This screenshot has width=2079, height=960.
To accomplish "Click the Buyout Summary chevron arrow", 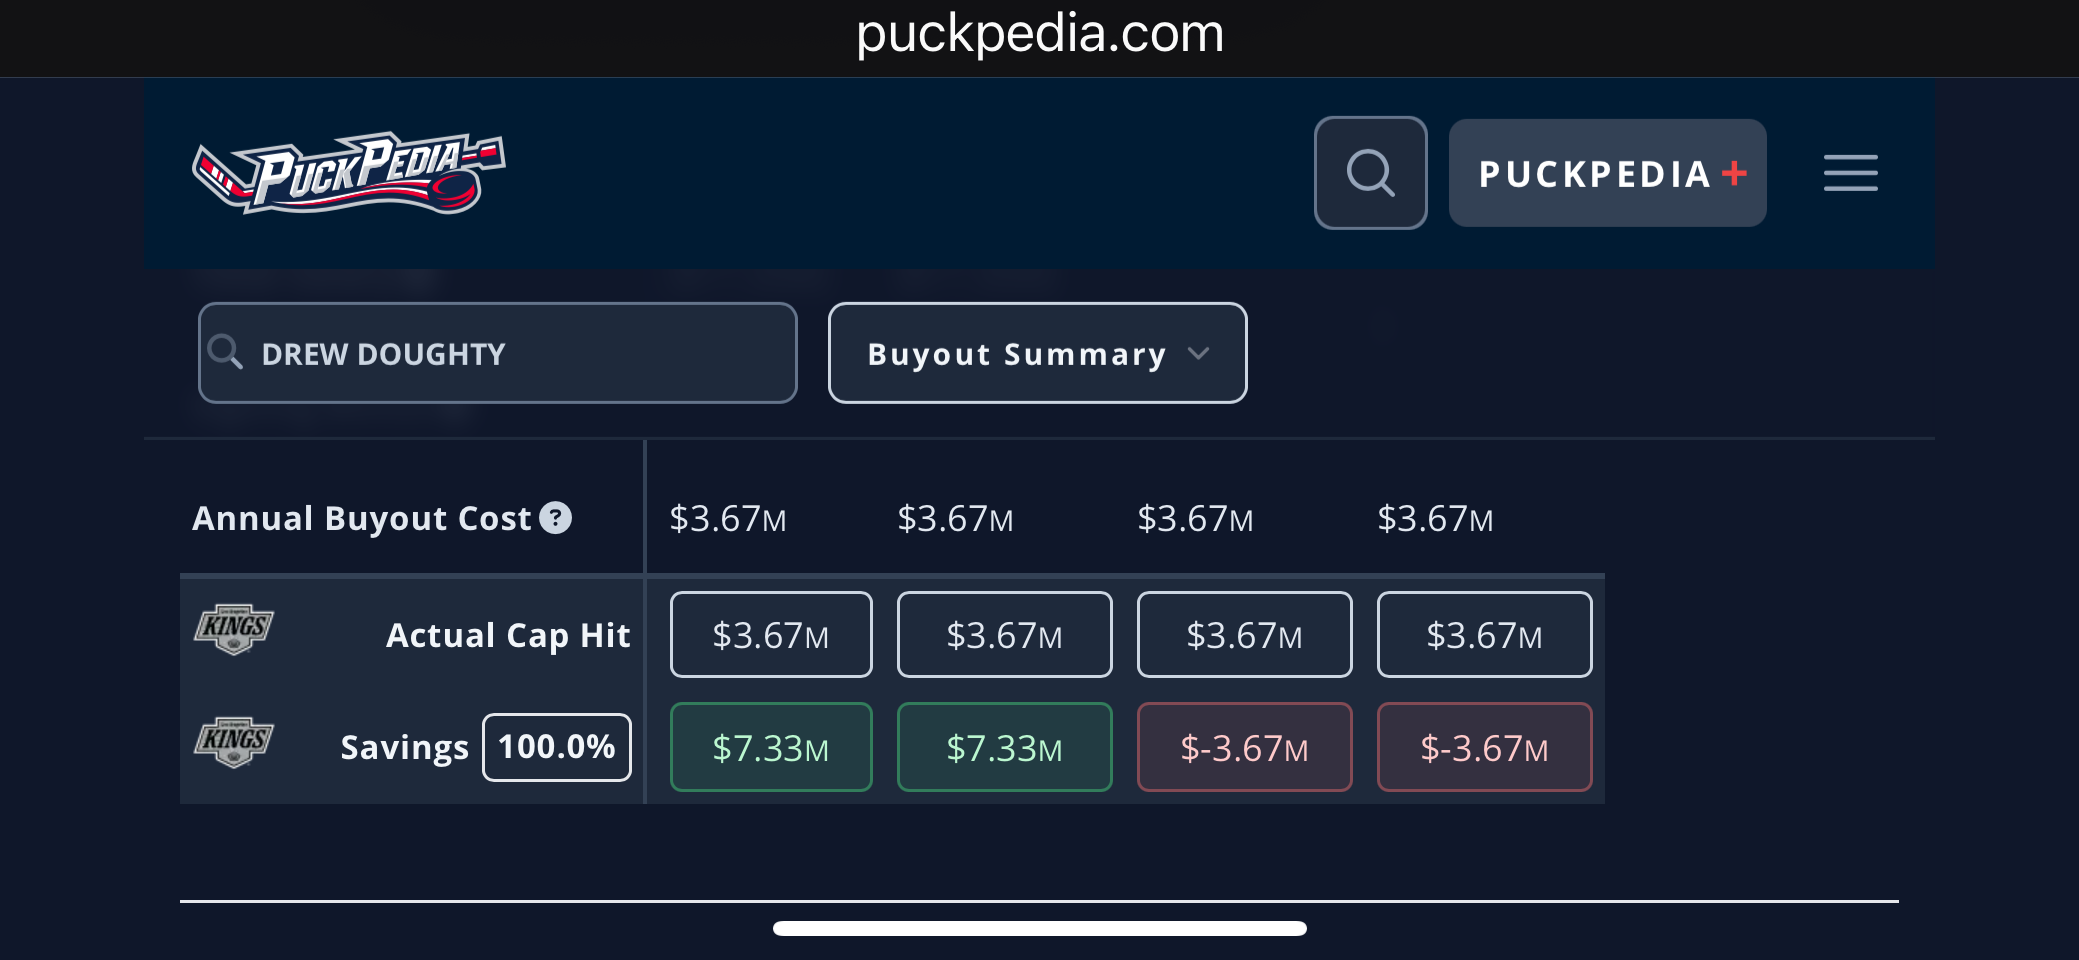I will pos(1199,353).
